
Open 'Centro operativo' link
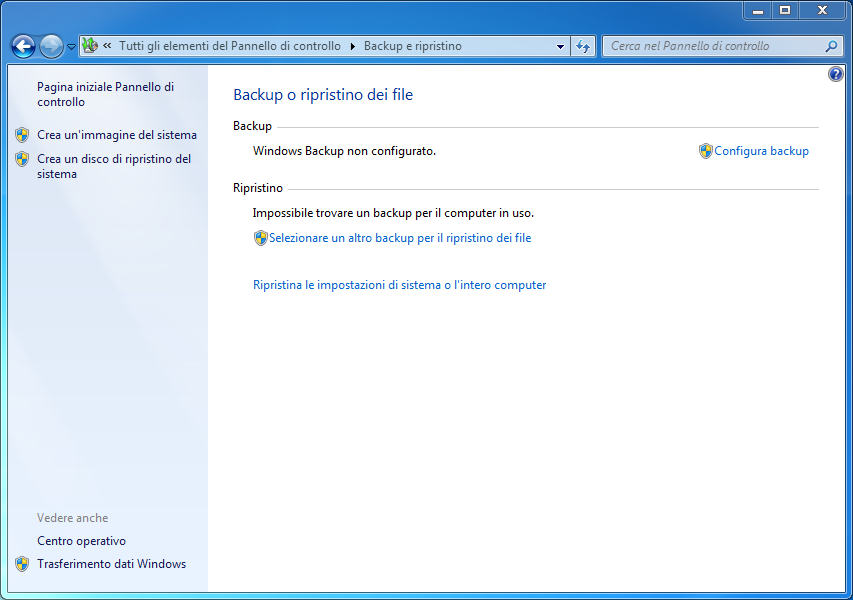82,541
